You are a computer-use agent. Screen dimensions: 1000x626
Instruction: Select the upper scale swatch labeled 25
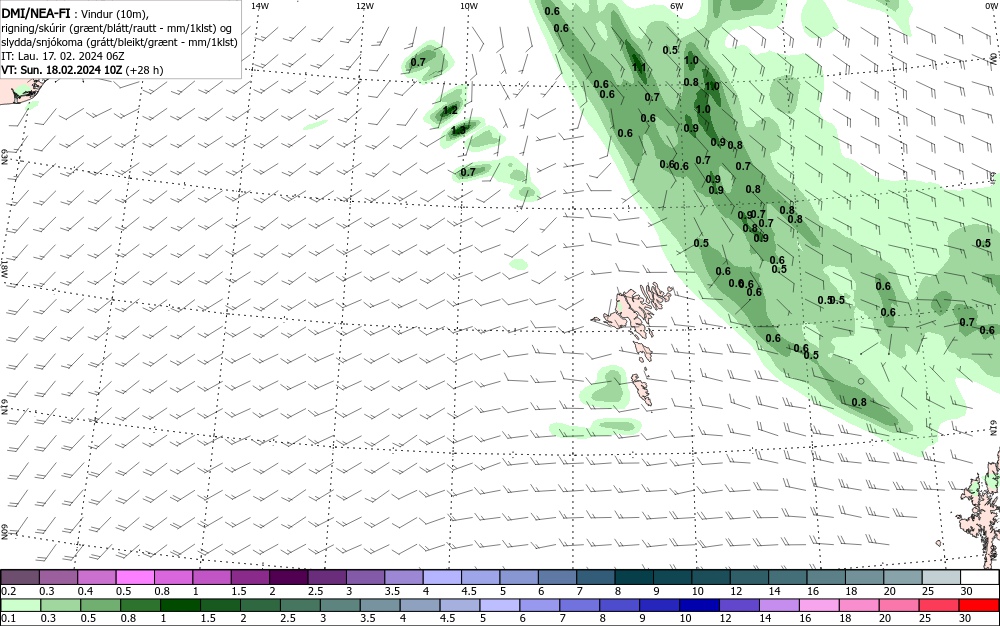coord(941,577)
